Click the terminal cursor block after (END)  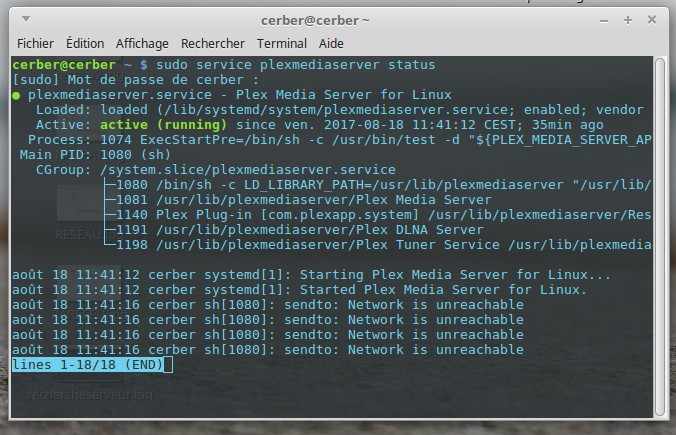coord(168,365)
